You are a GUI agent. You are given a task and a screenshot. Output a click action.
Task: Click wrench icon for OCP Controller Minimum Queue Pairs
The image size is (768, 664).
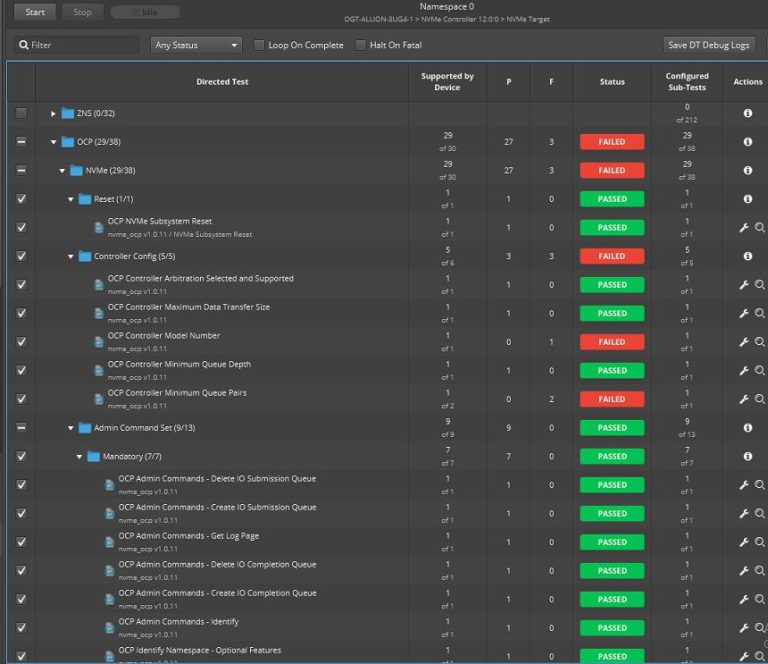[x=743, y=399]
